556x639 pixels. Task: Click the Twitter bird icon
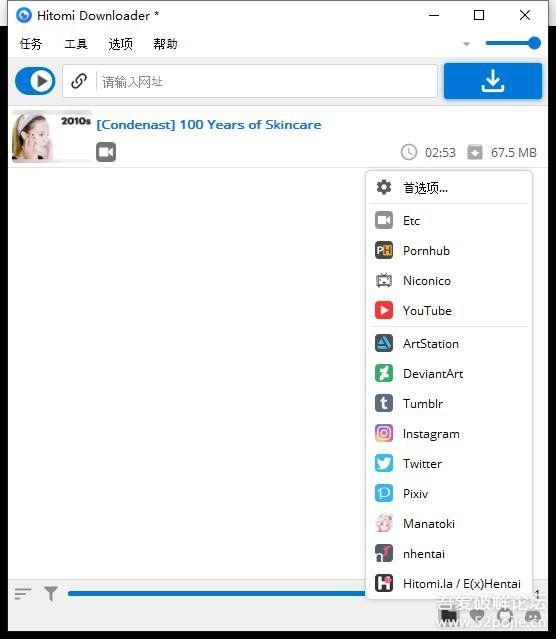384,463
